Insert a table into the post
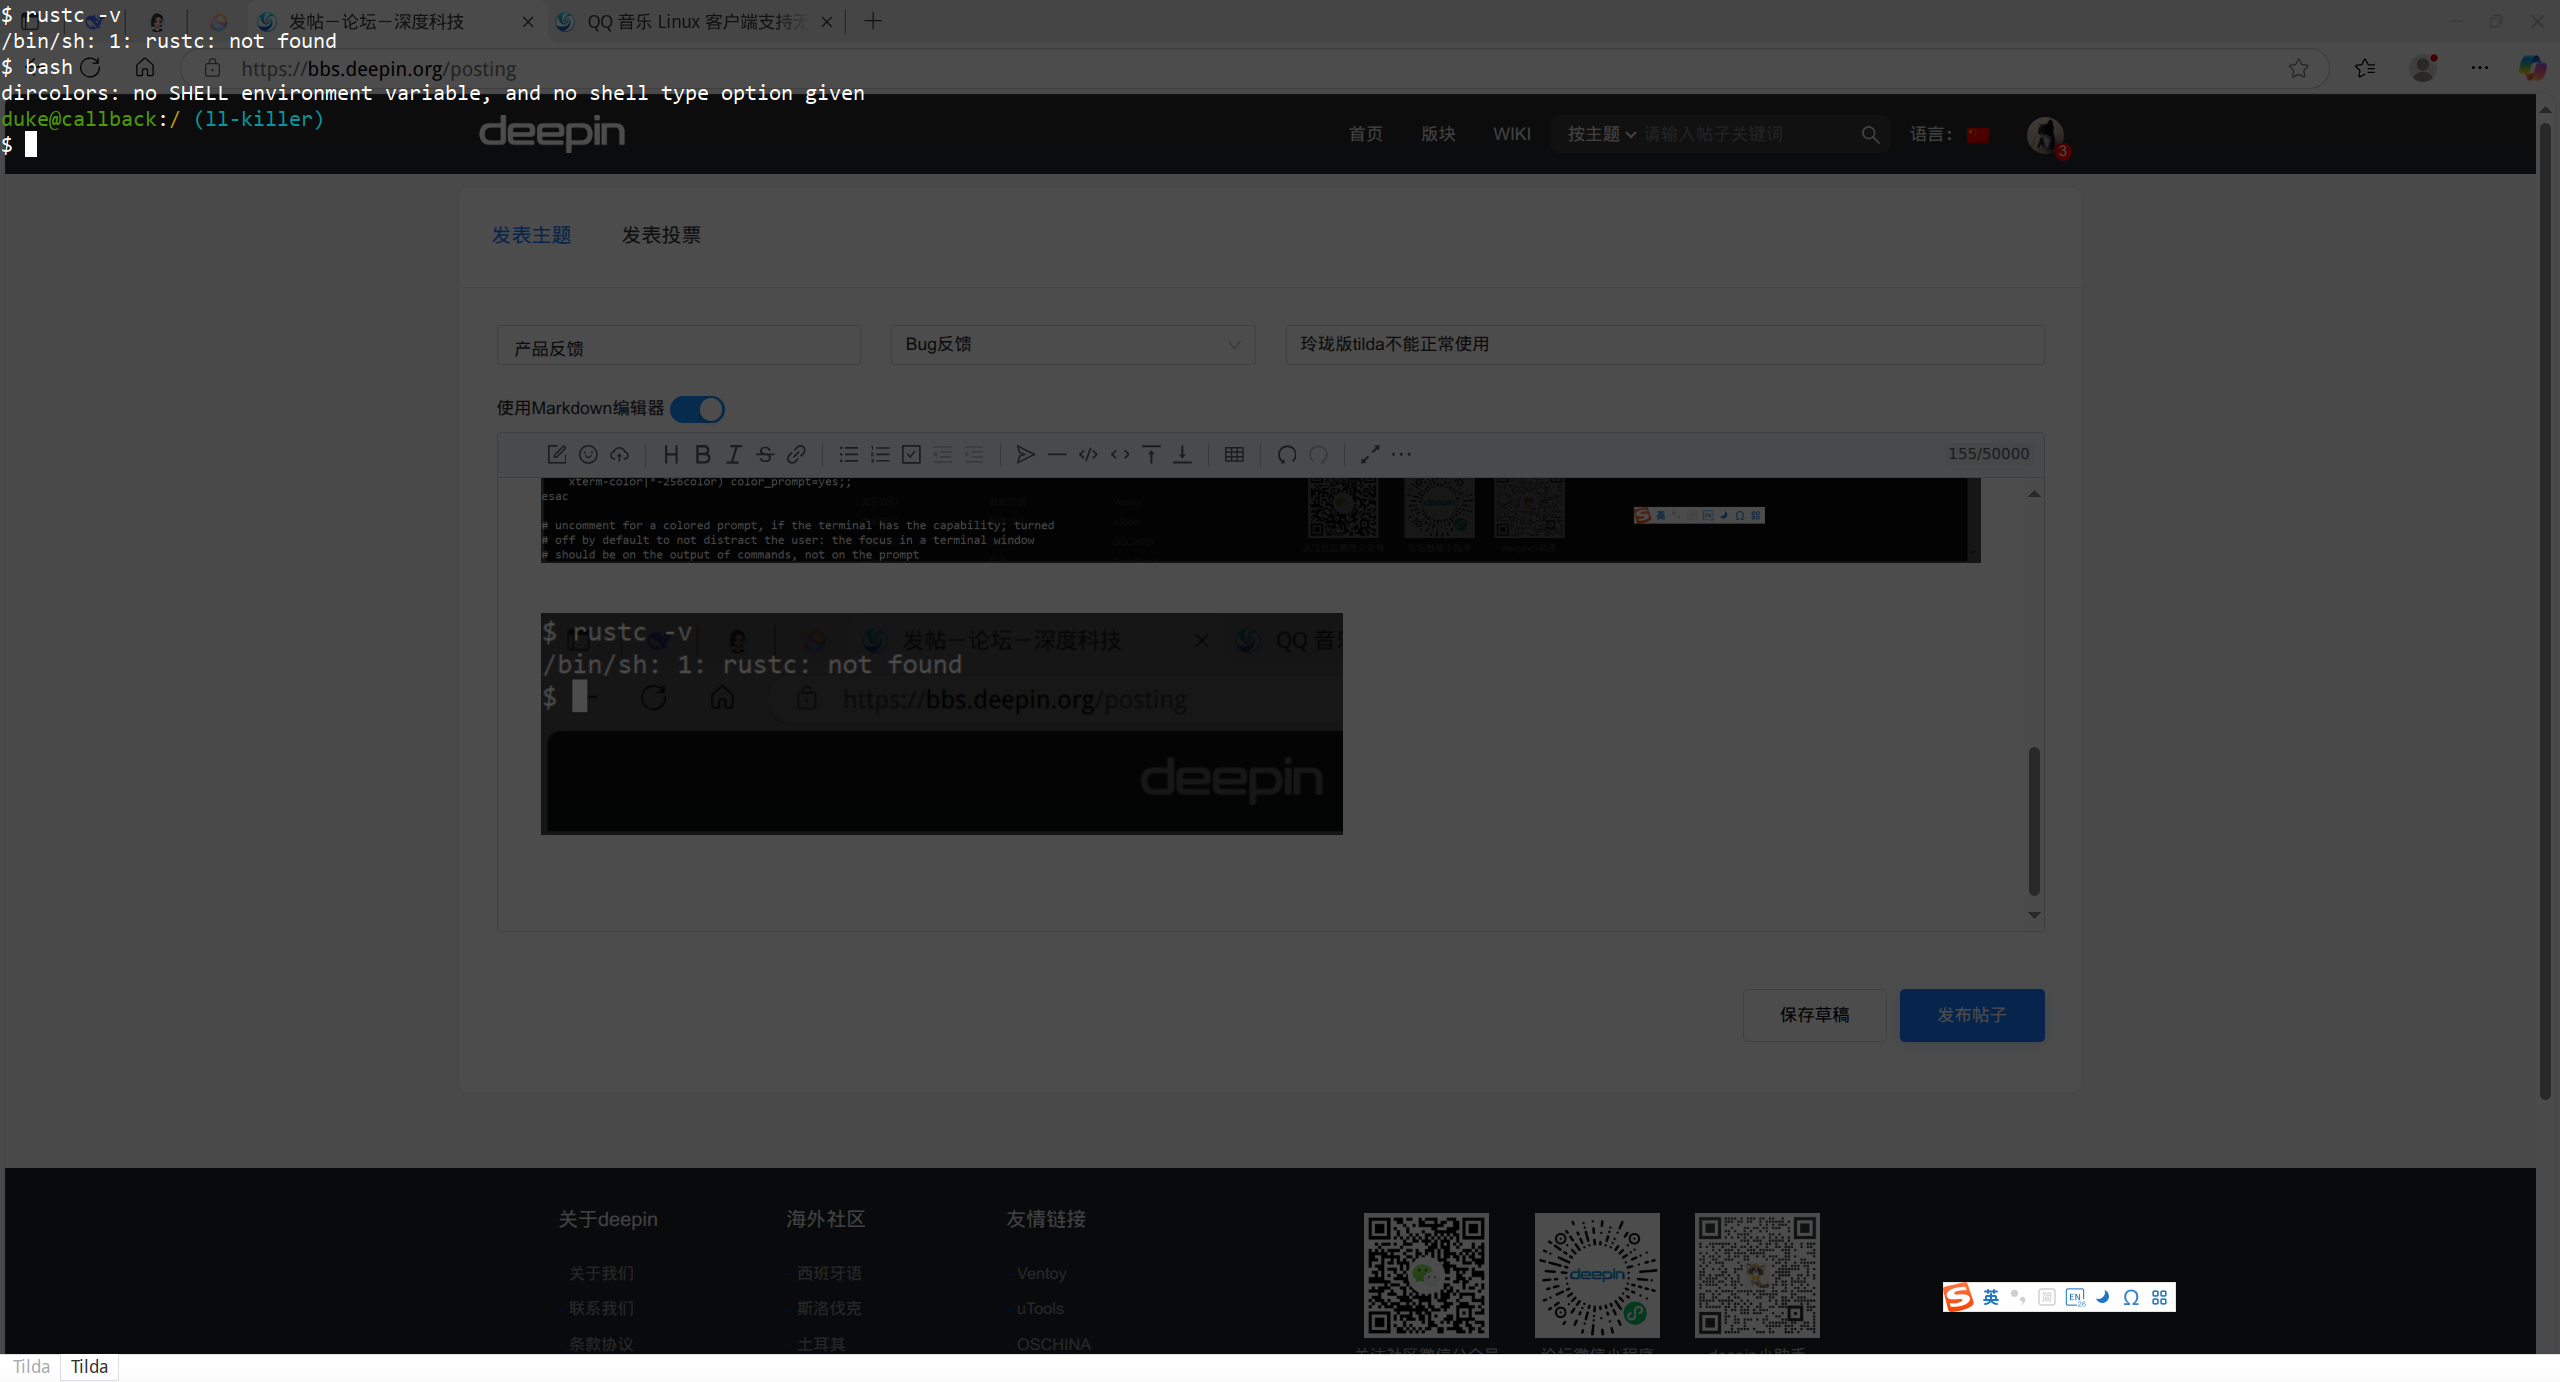This screenshot has height=1382, width=2560. (x=1234, y=455)
